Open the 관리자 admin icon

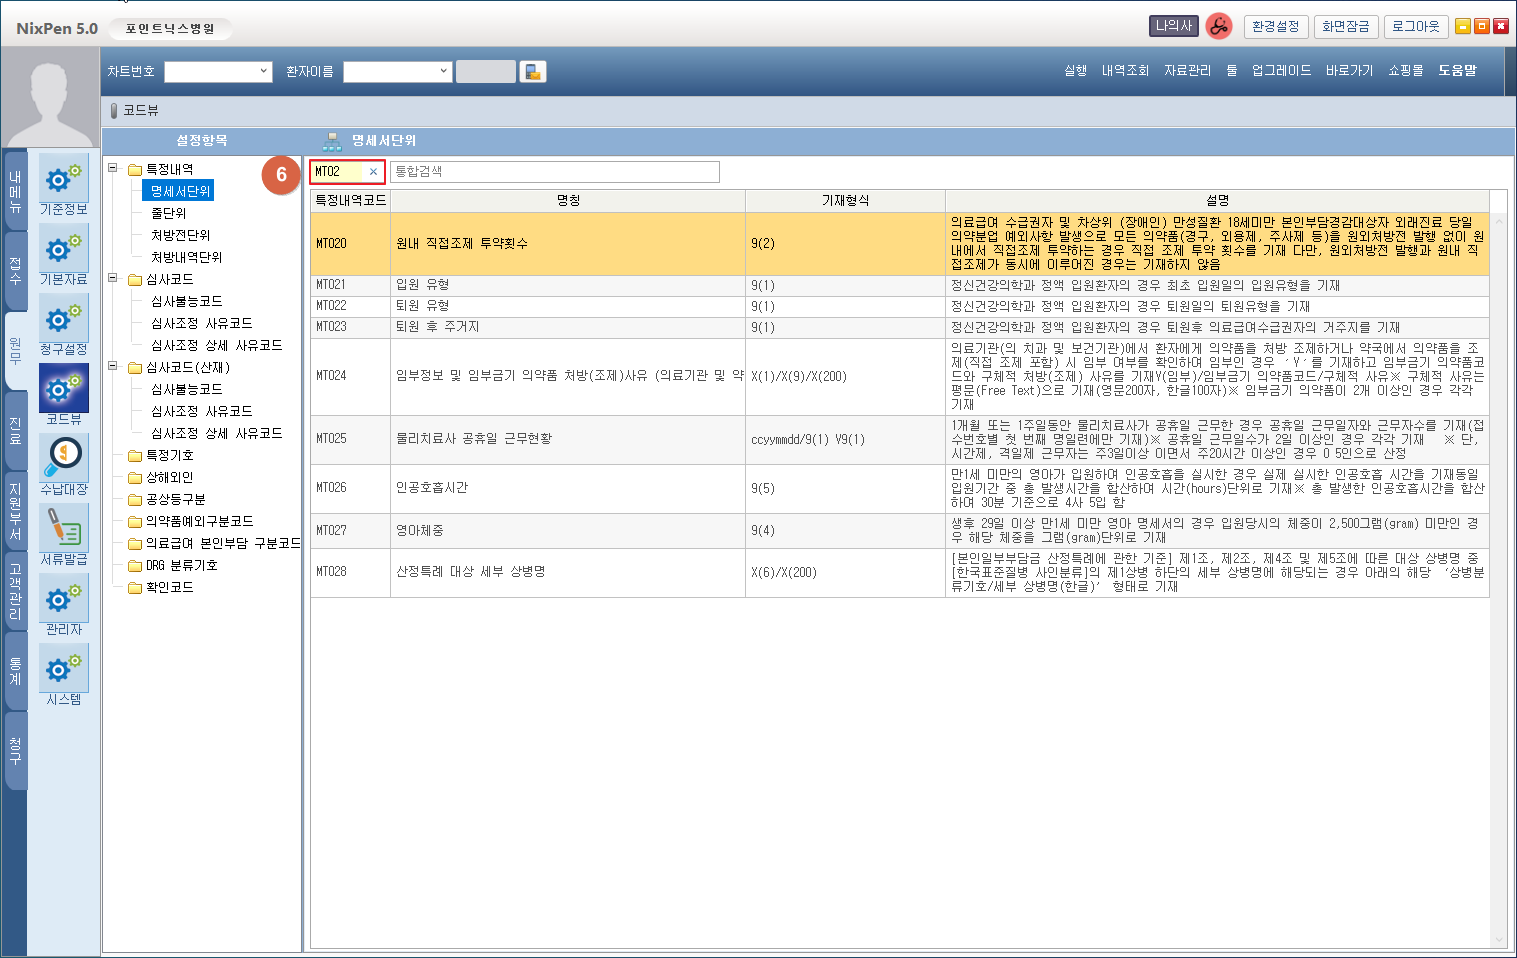[x=64, y=598]
